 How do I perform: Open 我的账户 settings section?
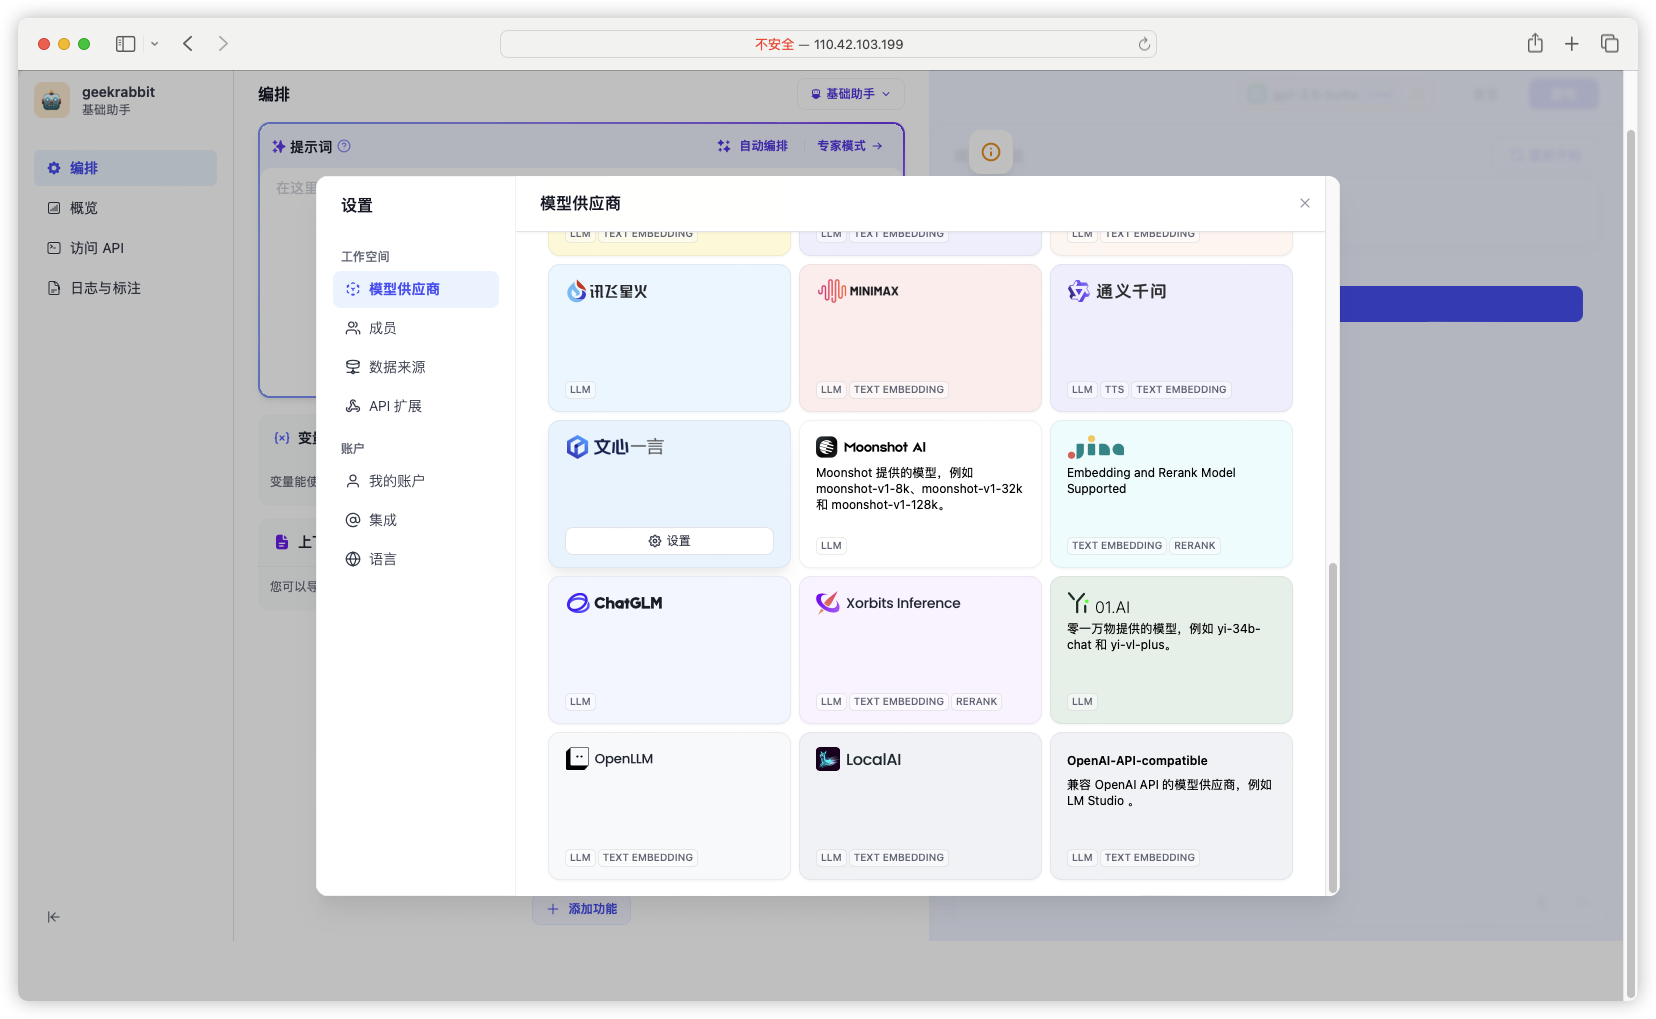coord(416,481)
